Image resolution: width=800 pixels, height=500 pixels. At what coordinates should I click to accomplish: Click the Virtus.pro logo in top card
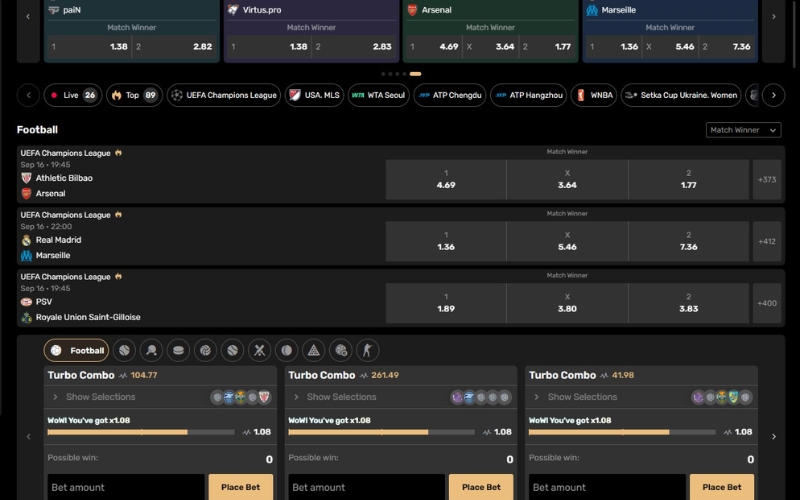pyautogui.click(x=233, y=10)
